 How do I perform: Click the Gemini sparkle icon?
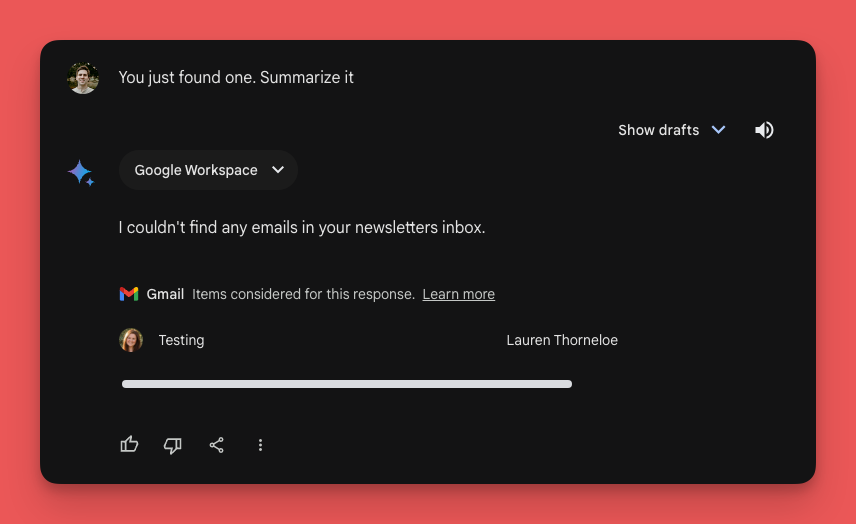tap(81, 172)
